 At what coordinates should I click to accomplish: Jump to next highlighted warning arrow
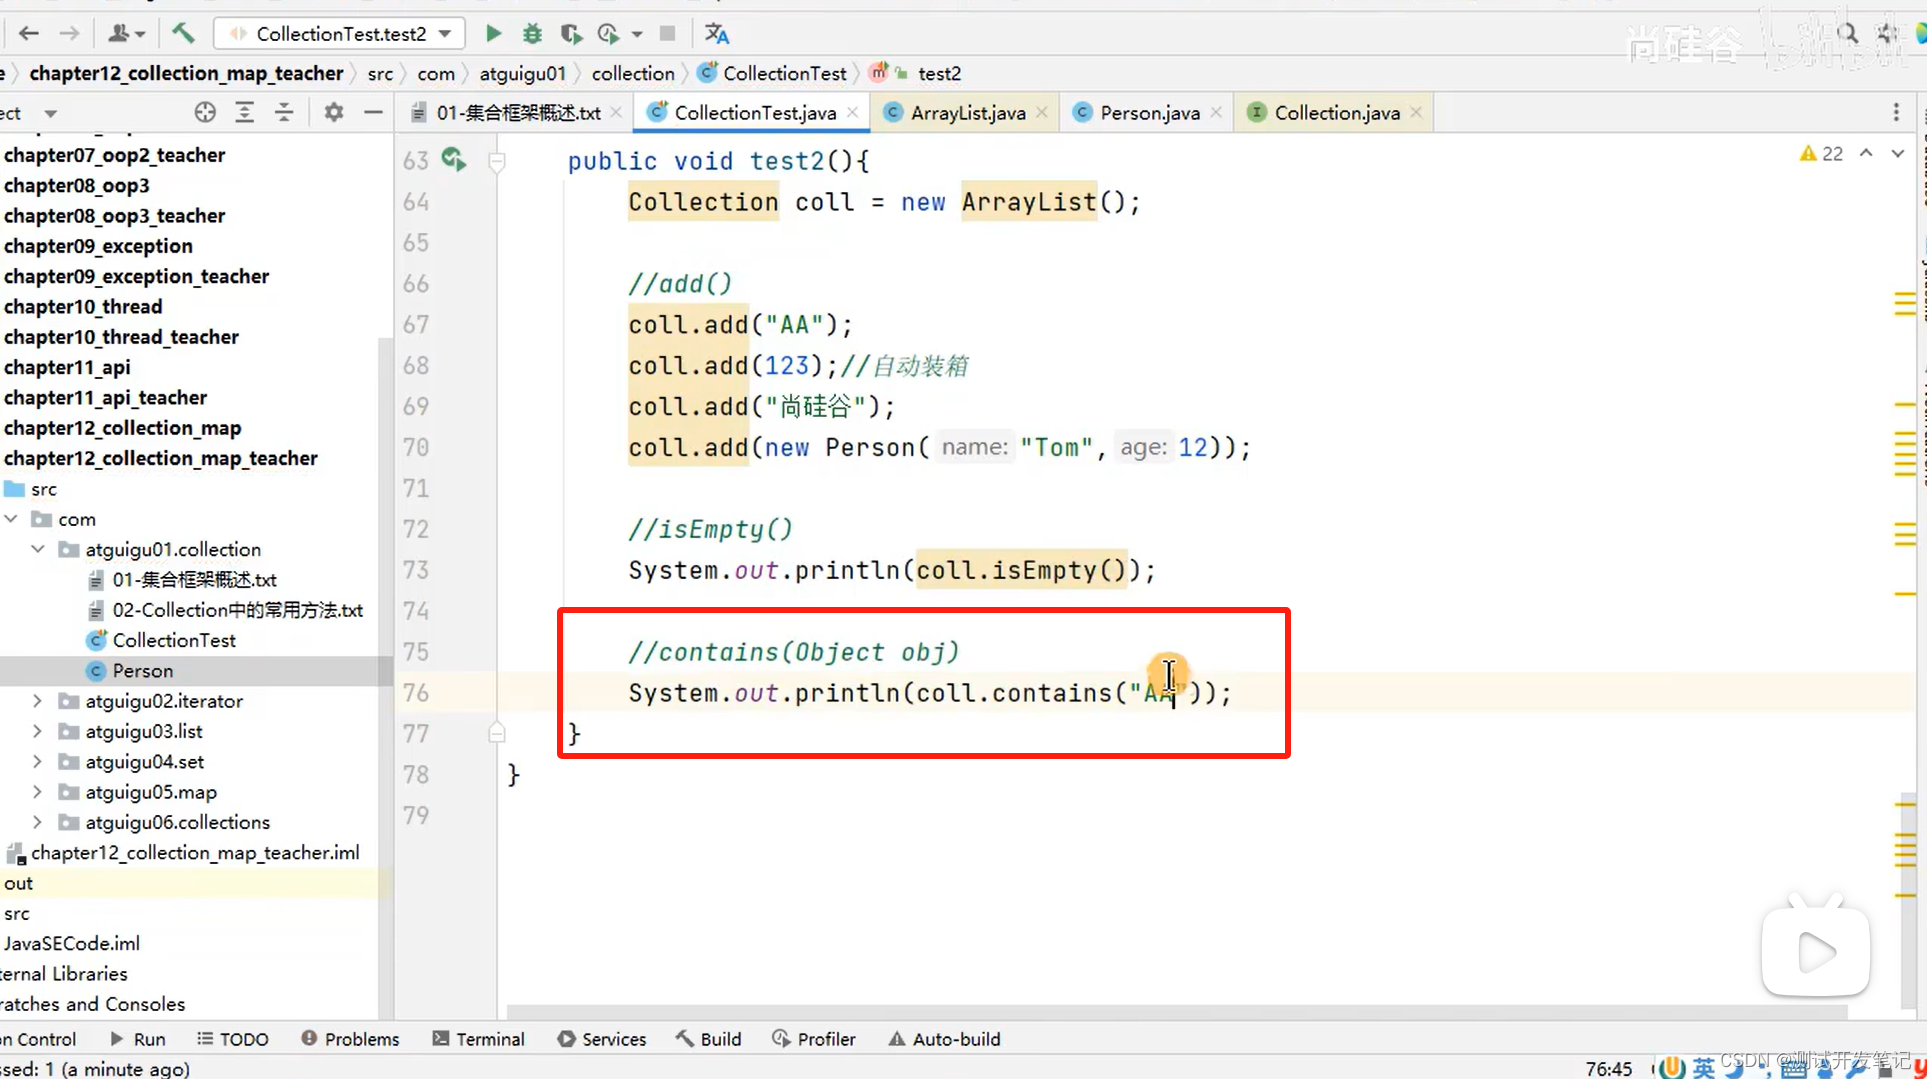click(1897, 153)
